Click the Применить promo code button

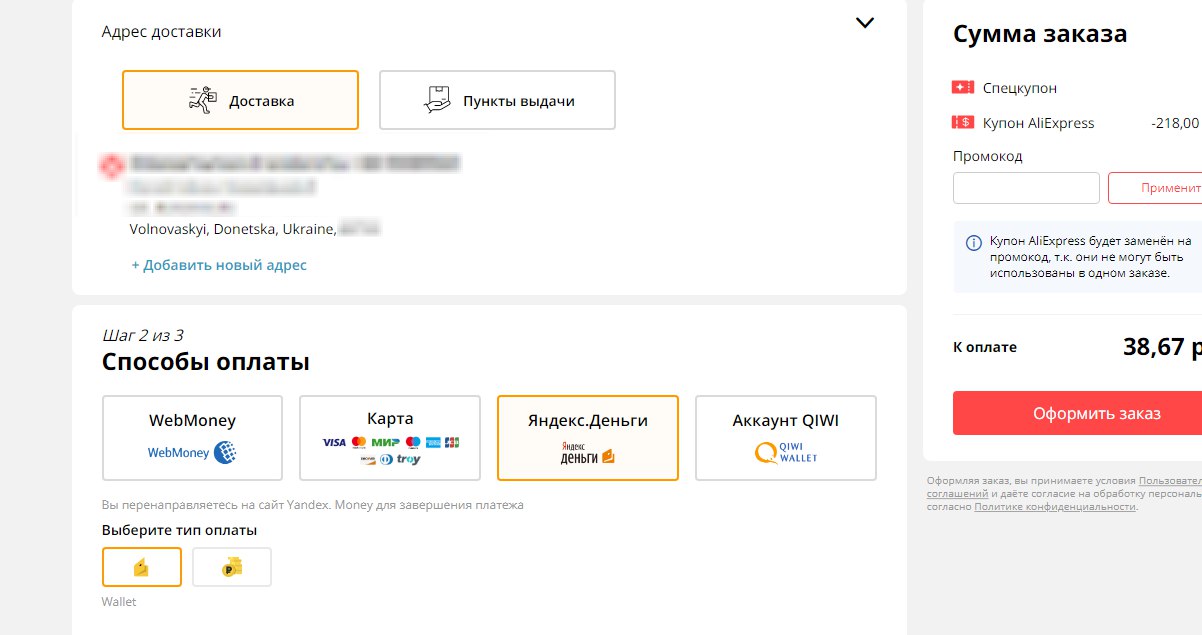[x=1156, y=188]
